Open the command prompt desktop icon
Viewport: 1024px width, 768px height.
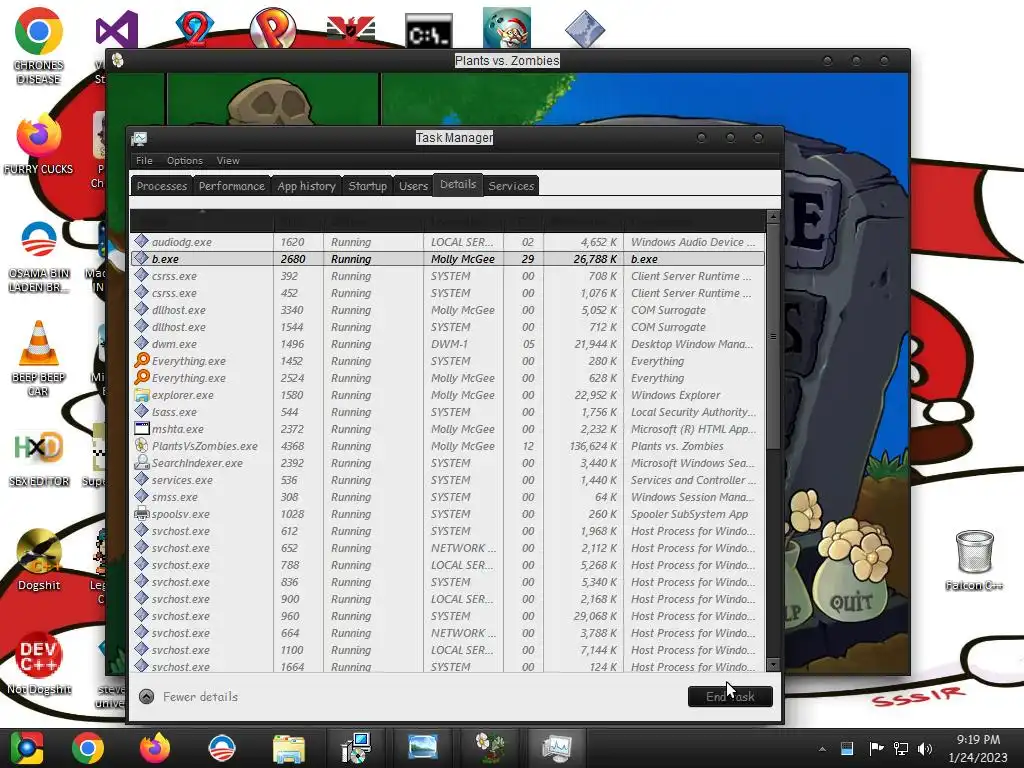428,30
